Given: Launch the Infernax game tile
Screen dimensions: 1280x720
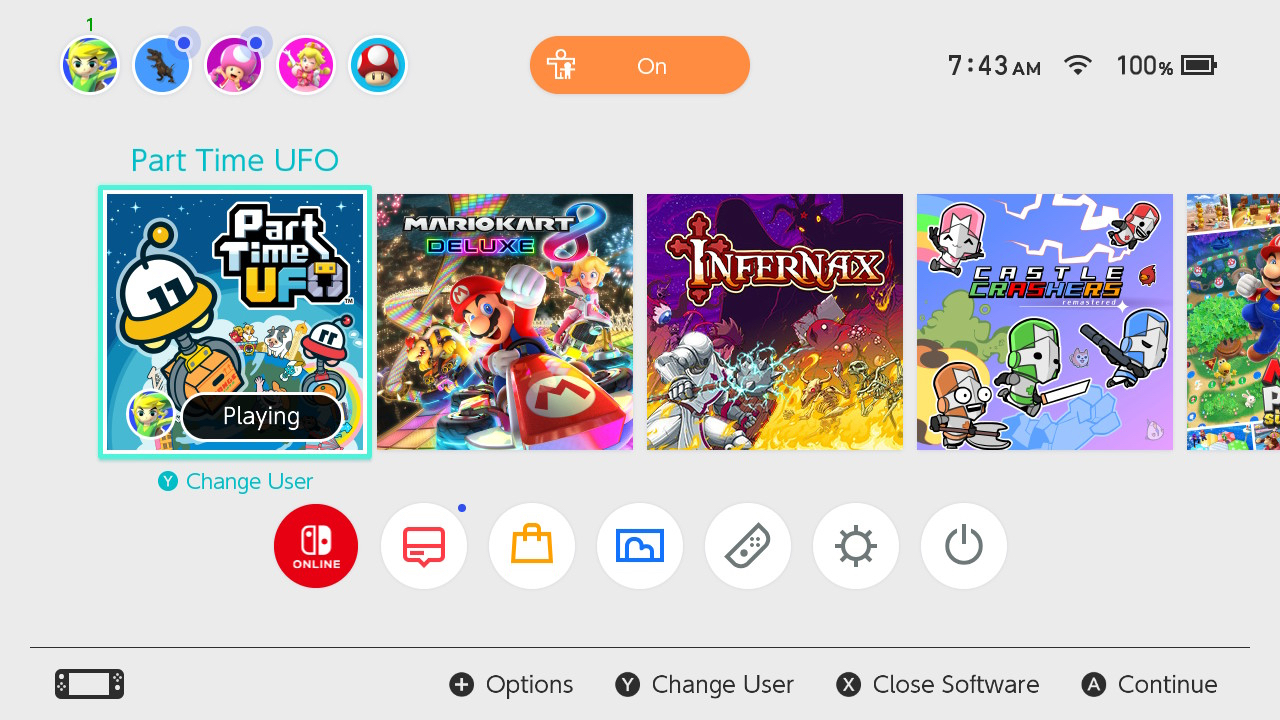Looking at the screenshot, I should pos(775,322).
